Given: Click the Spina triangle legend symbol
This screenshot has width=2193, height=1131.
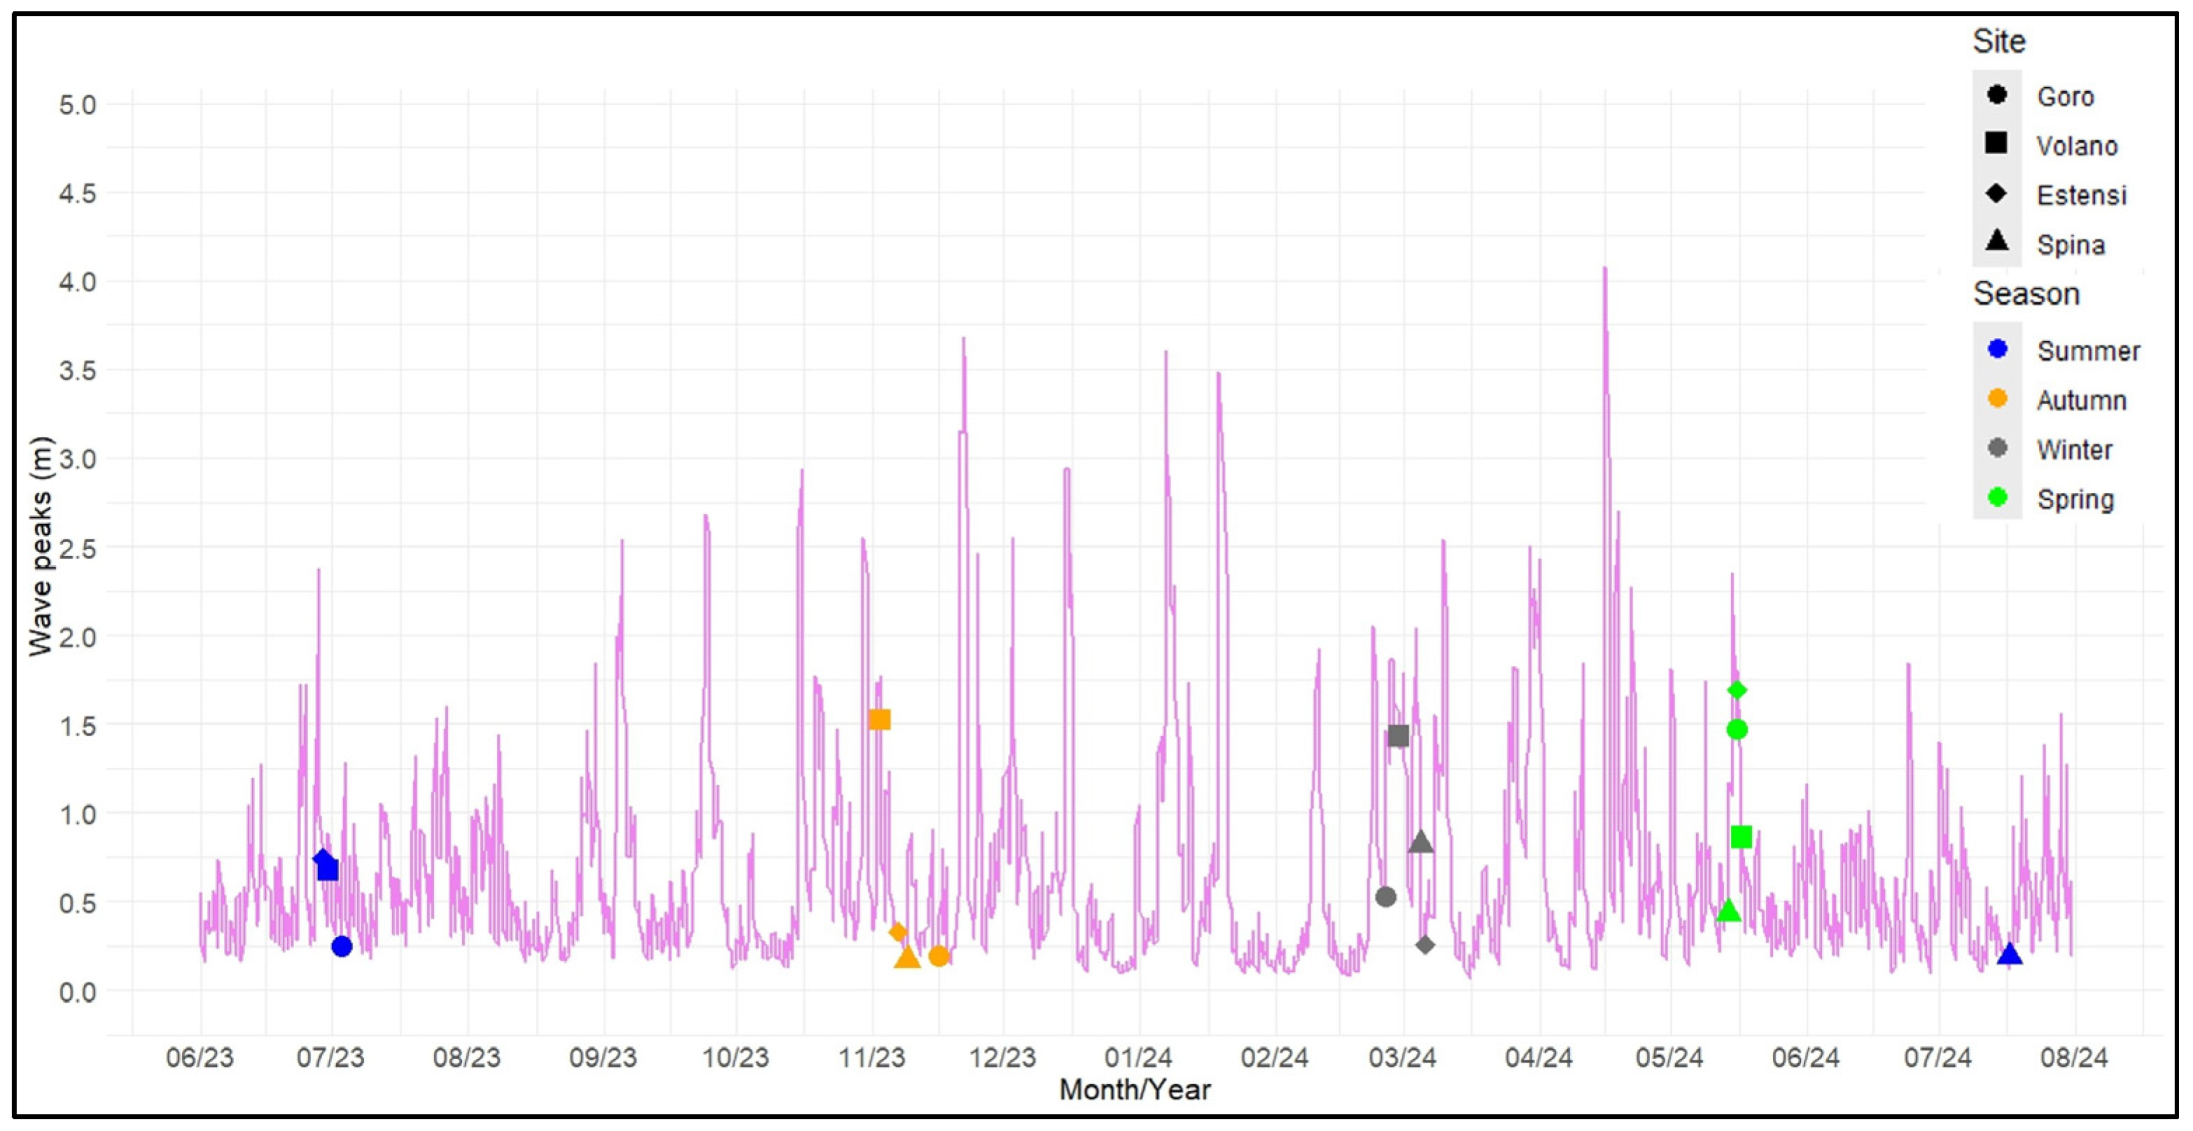Looking at the screenshot, I should pyautogui.click(x=1997, y=240).
